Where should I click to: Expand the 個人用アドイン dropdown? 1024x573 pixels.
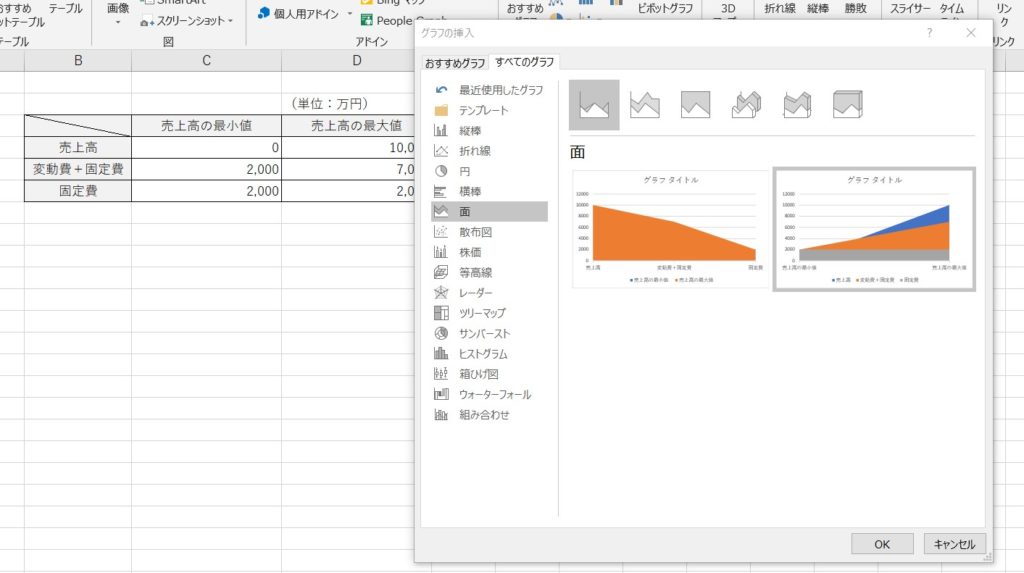click(350, 14)
